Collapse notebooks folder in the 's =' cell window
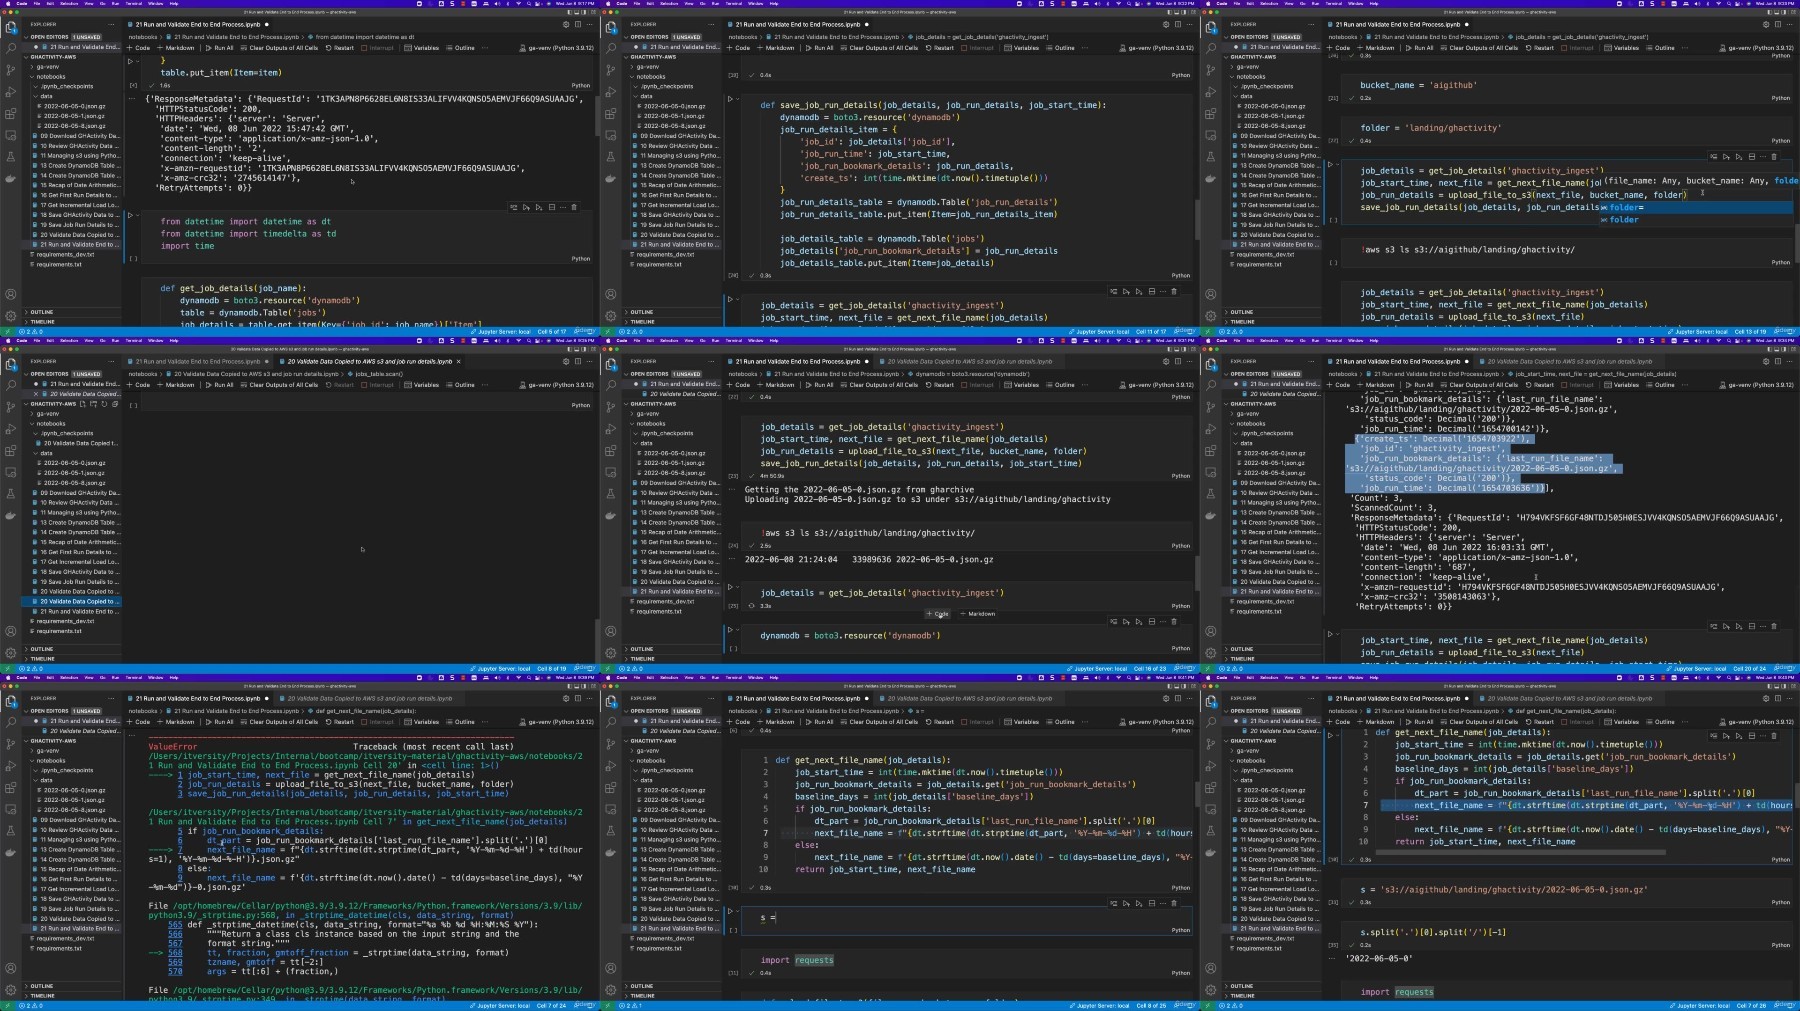Image resolution: width=1800 pixels, height=1011 pixels. click(650, 760)
